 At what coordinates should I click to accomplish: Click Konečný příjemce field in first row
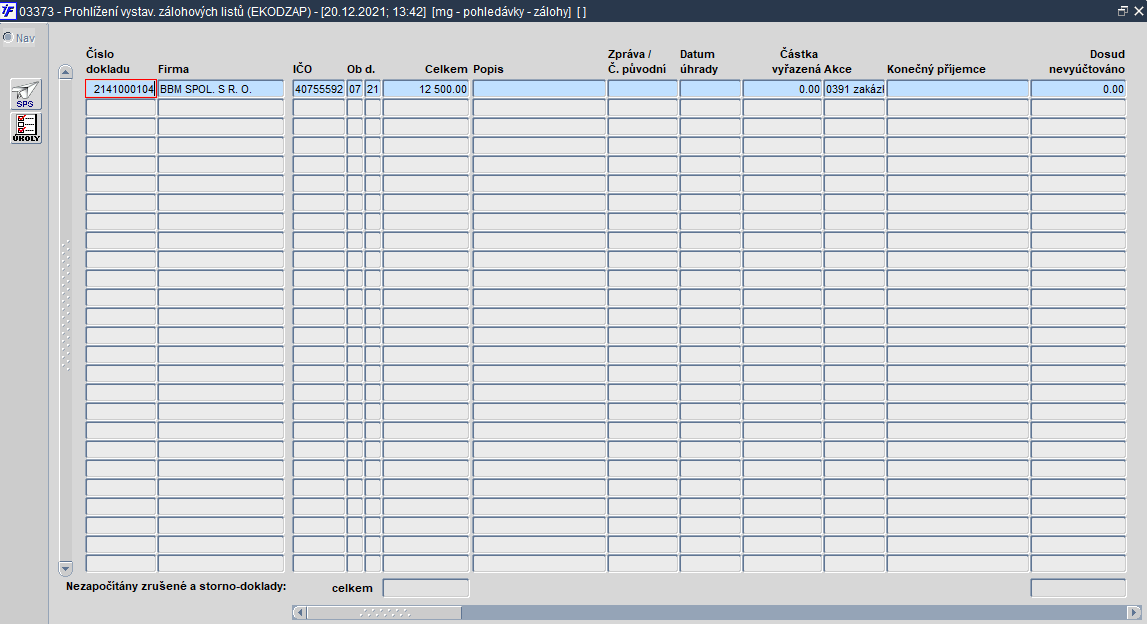pos(958,89)
